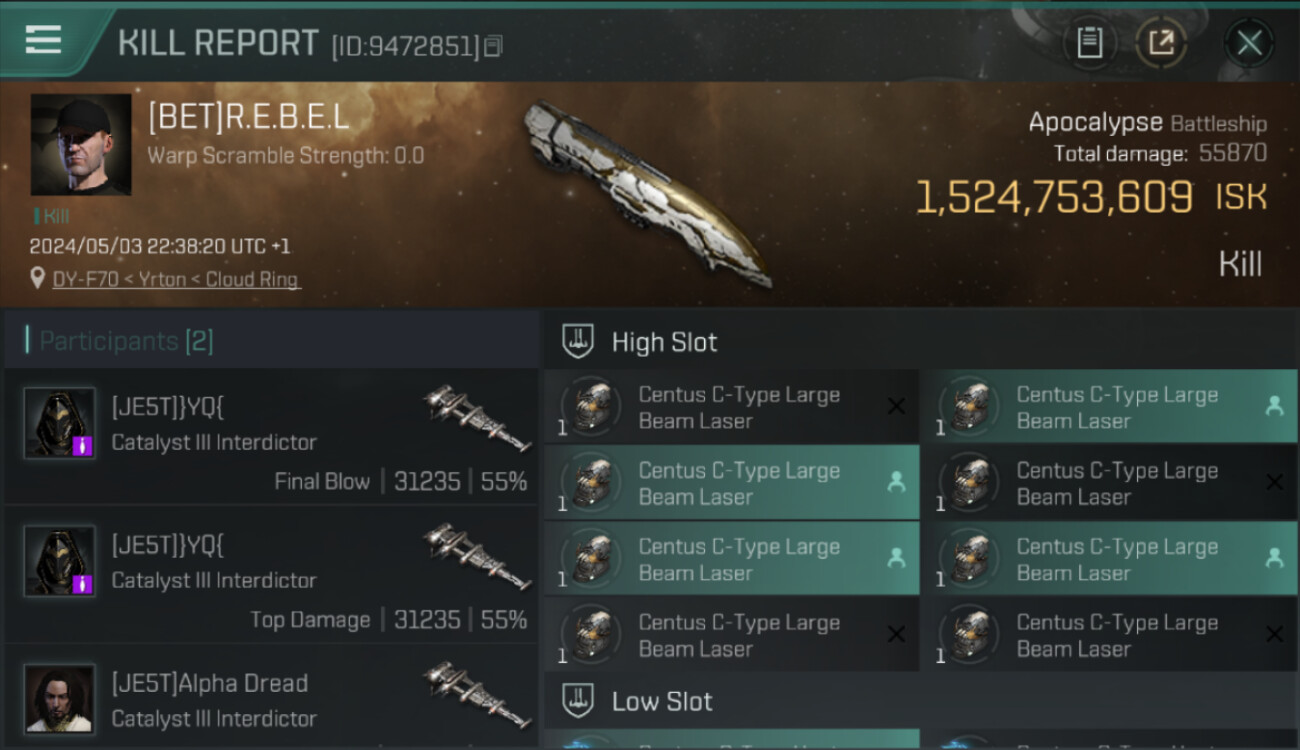This screenshot has width=1300, height=750.
Task: Click Final Blow Catalyst III ship icon
Action: coord(477,417)
